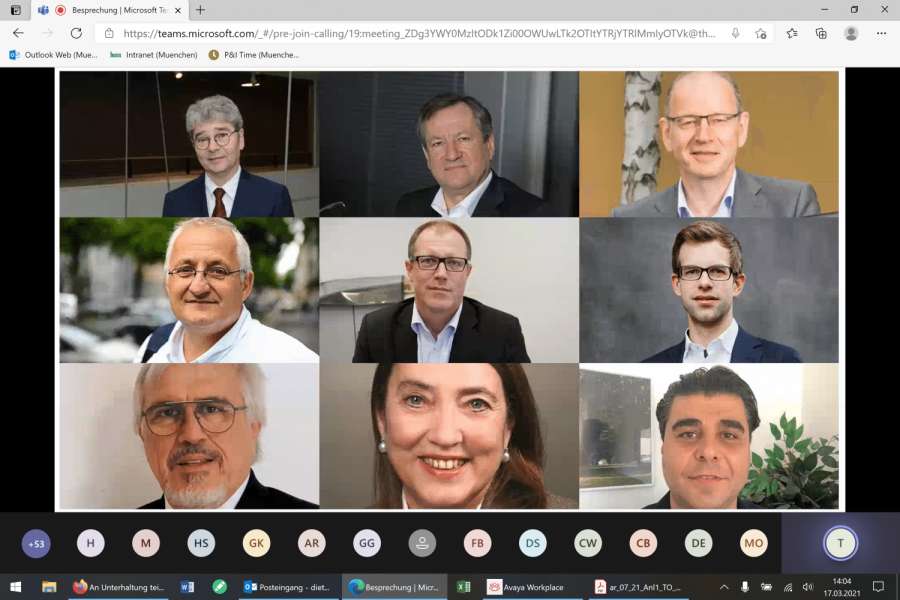Close the Besprechung Microsoft Teams tab

click(178, 10)
